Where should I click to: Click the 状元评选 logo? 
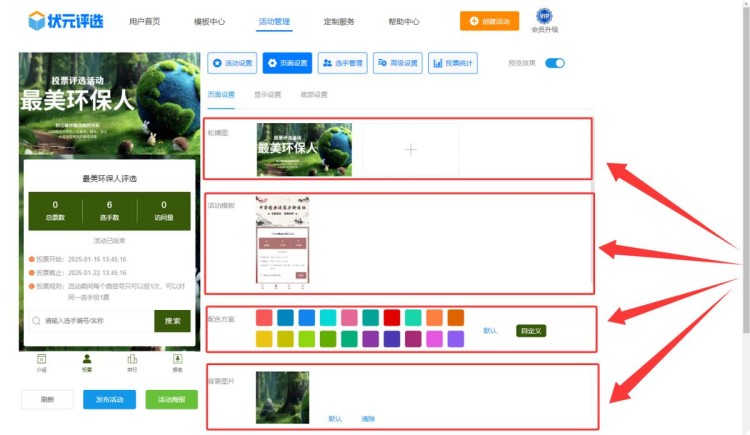[x=65, y=21]
